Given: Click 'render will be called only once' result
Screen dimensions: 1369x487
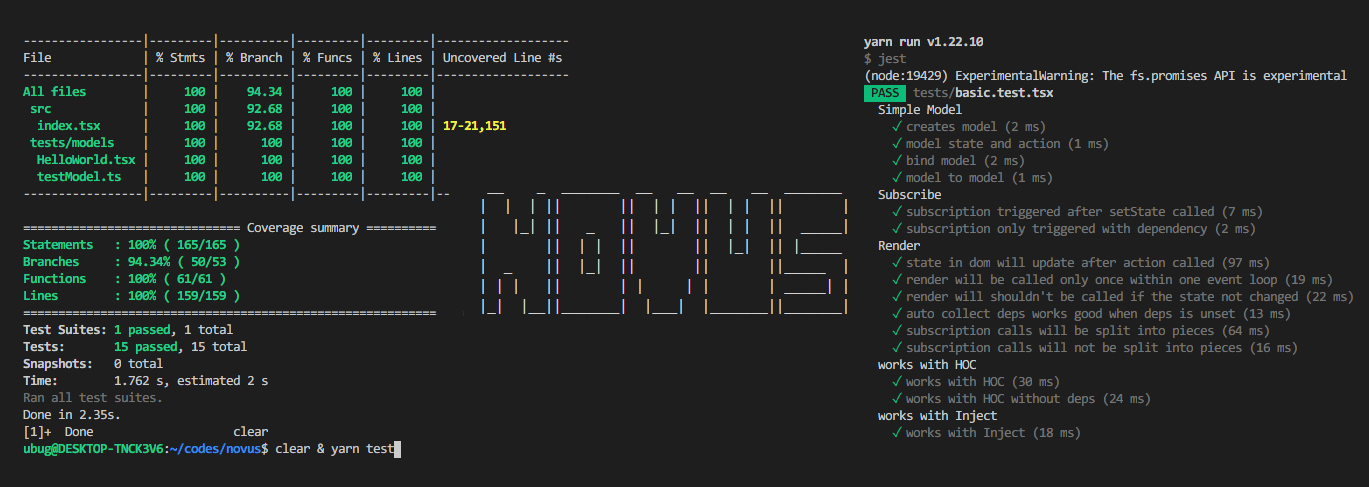Looking at the screenshot, I should tap(1112, 280).
